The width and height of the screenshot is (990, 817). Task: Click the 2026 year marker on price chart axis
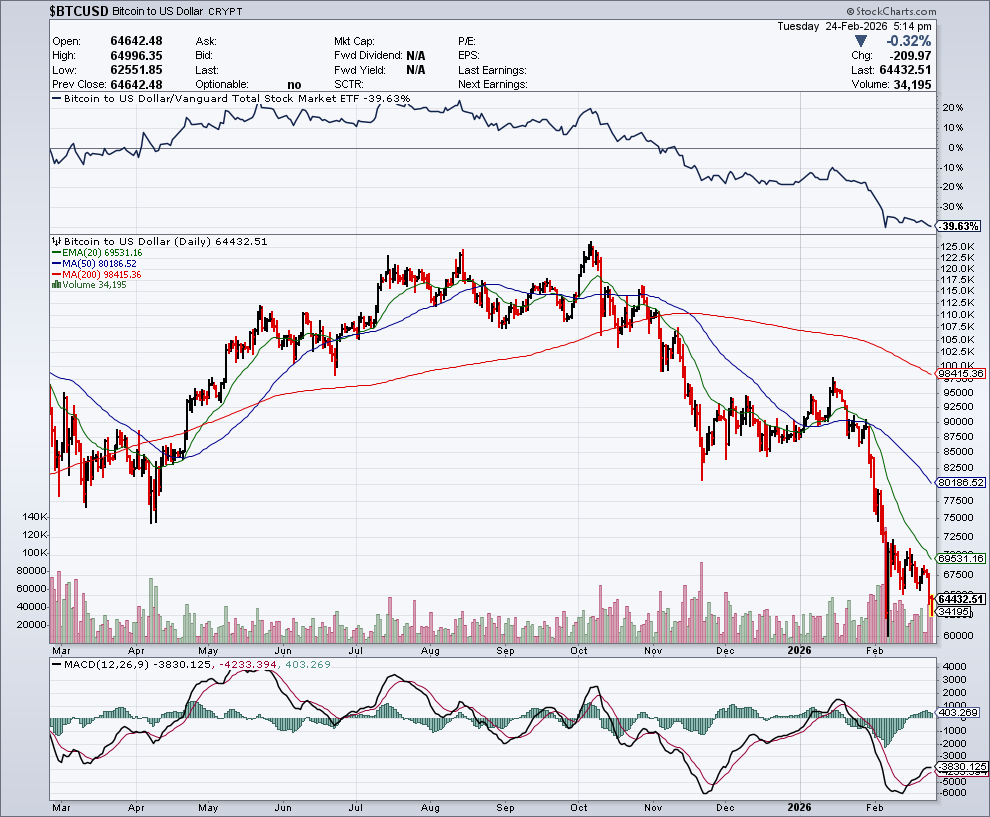tap(798, 649)
